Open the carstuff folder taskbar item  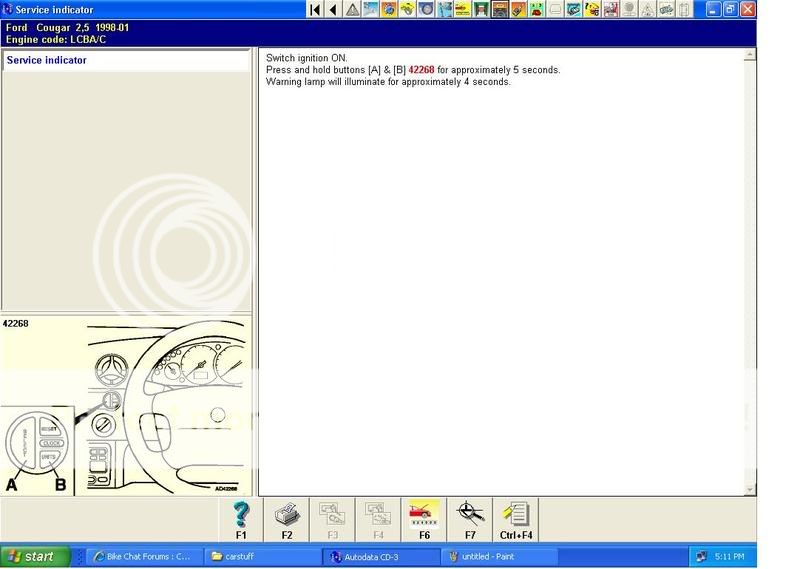262,557
